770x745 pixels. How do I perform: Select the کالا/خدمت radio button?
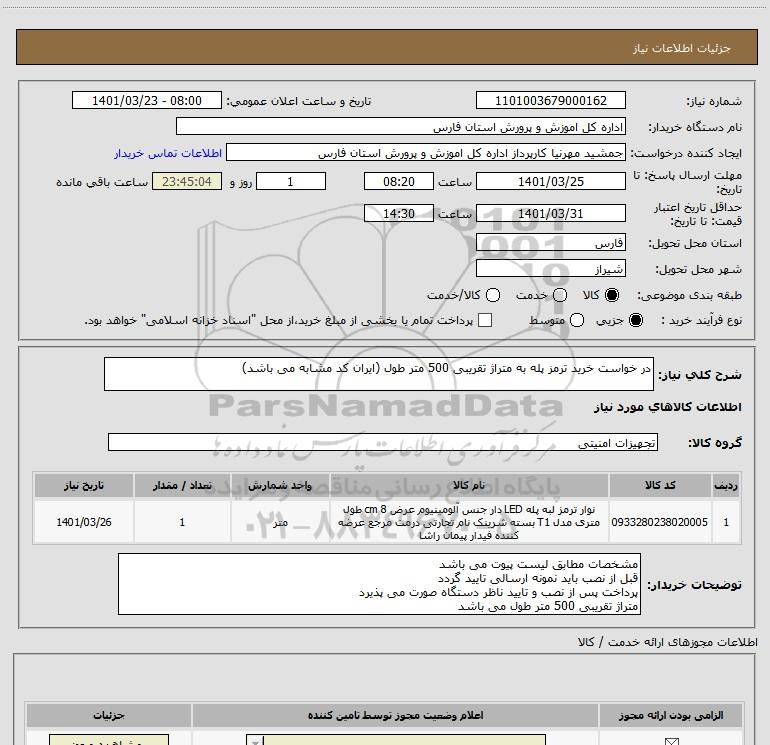(493, 295)
